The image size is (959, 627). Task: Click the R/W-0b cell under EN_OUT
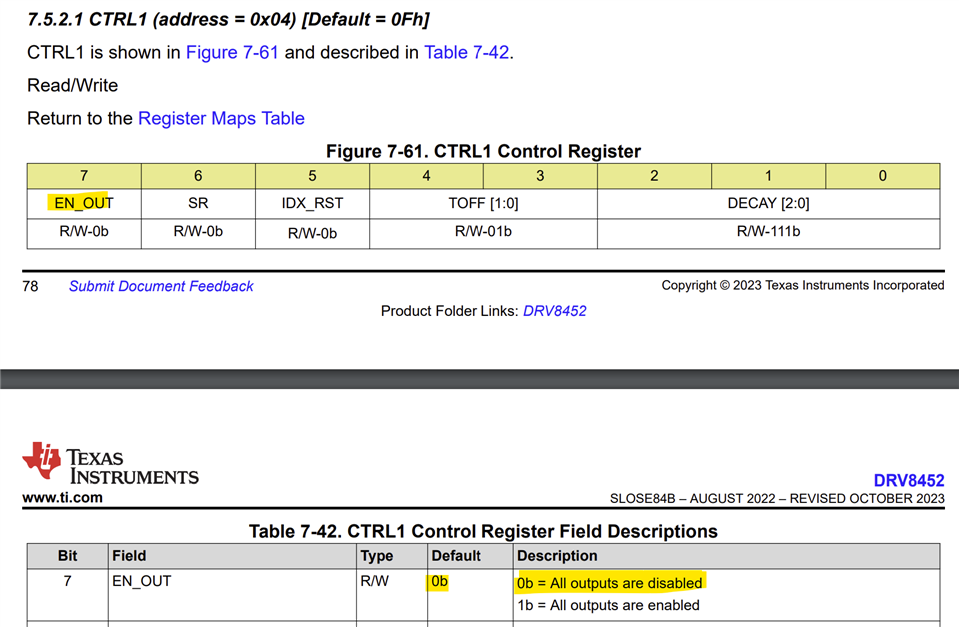click(84, 232)
